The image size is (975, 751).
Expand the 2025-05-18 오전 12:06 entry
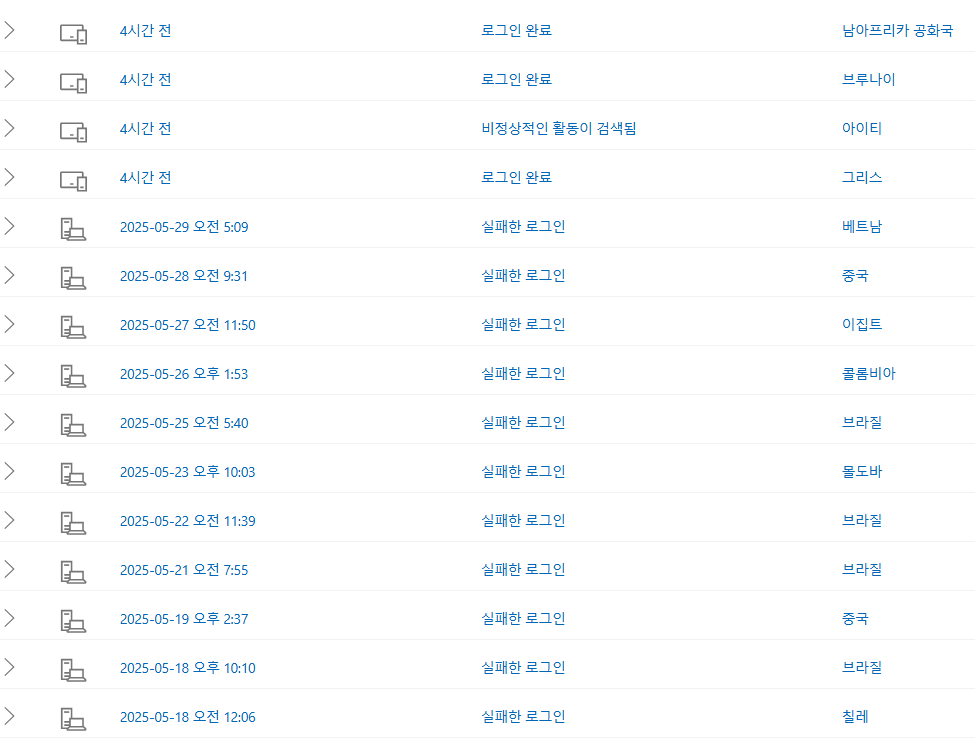point(9,716)
